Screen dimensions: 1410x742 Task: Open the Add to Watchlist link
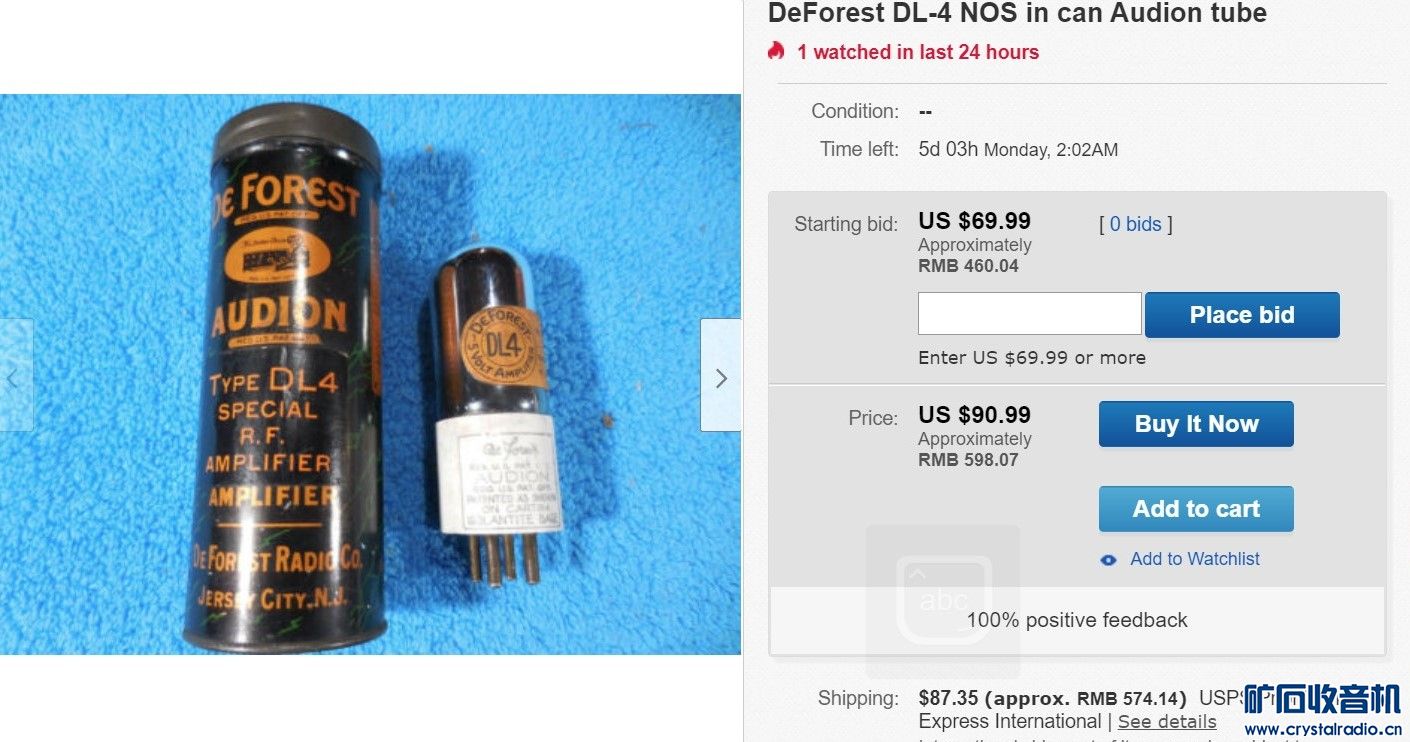point(1194,559)
